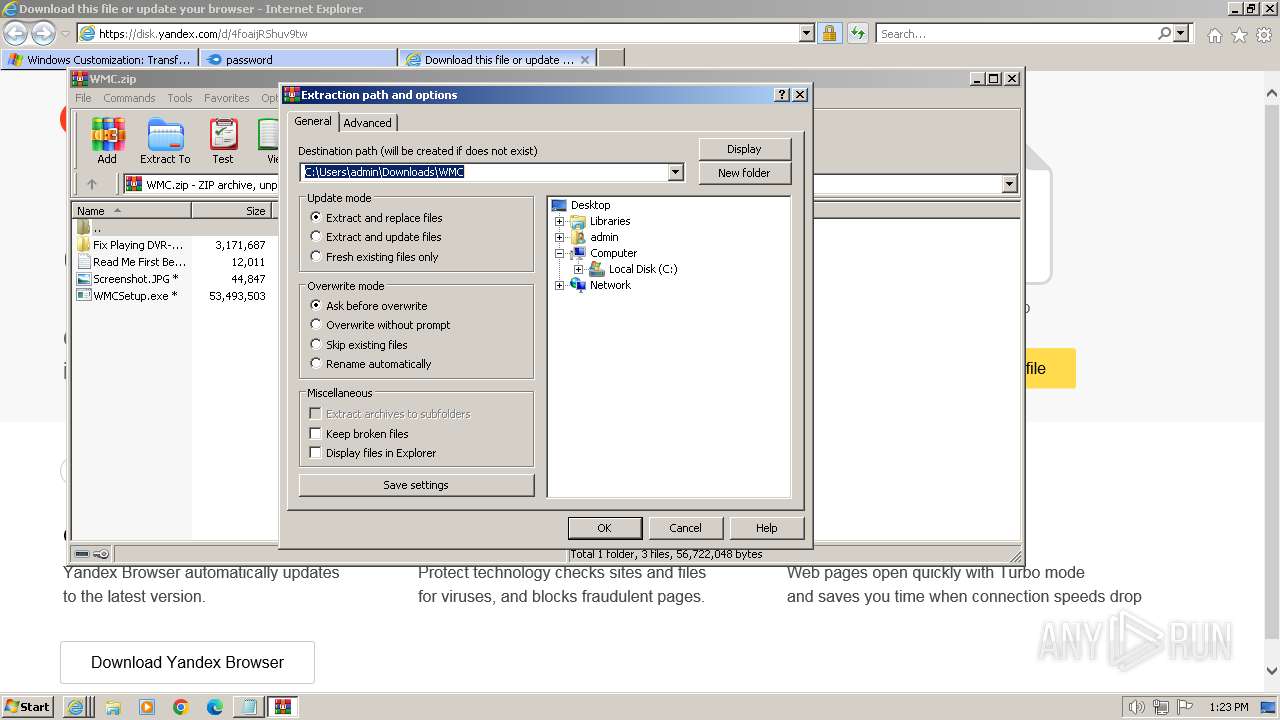The width and height of the screenshot is (1280, 720).
Task: Switch to the Advanced tab
Action: tap(368, 123)
